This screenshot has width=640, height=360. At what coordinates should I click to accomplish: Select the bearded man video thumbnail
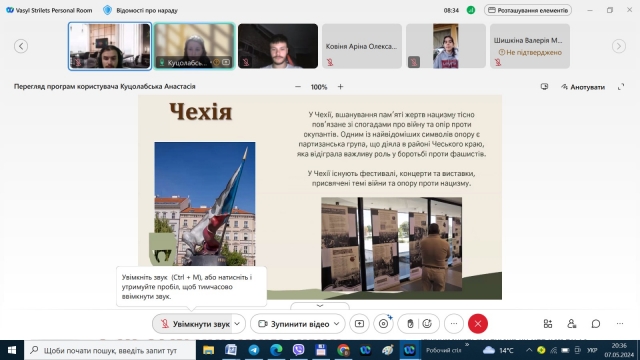tap(278, 46)
